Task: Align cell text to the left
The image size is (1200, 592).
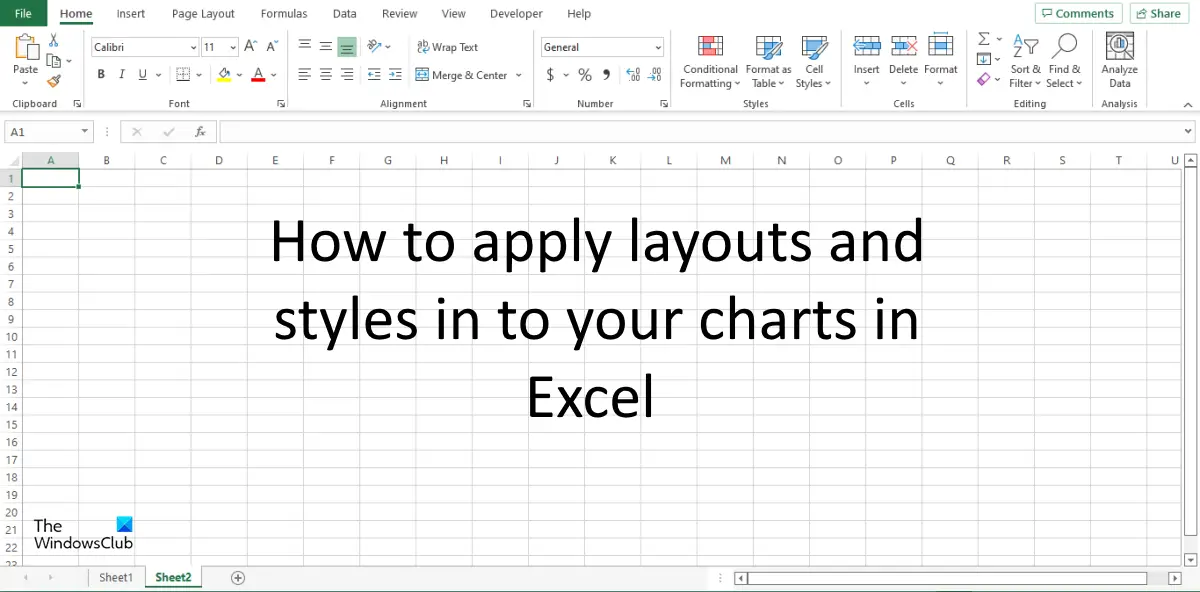Action: [305, 75]
